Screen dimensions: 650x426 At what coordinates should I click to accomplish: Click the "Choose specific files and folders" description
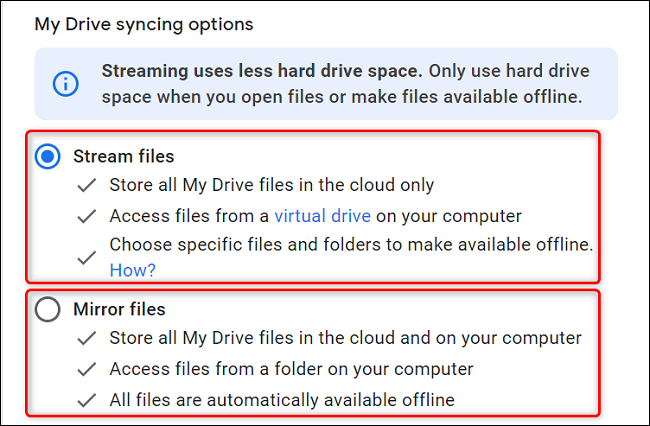[350, 244]
